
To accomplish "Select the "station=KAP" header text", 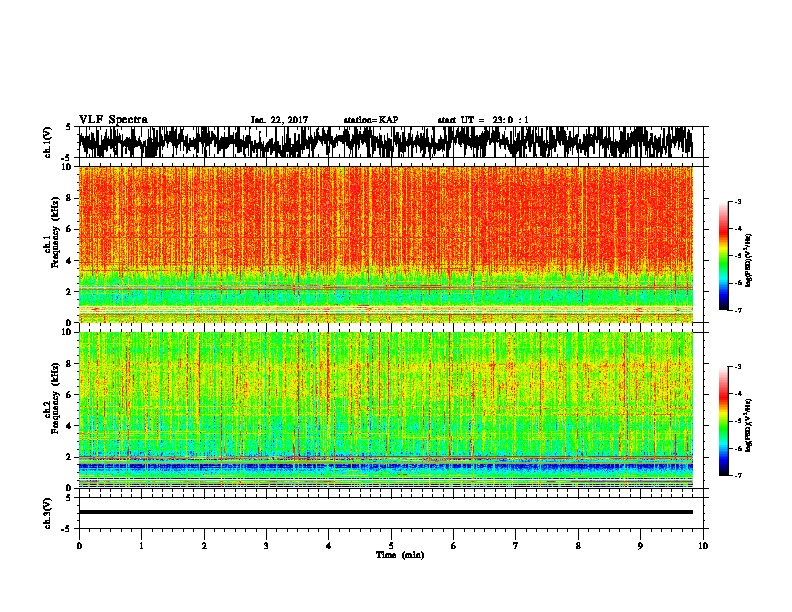I will click(371, 120).
